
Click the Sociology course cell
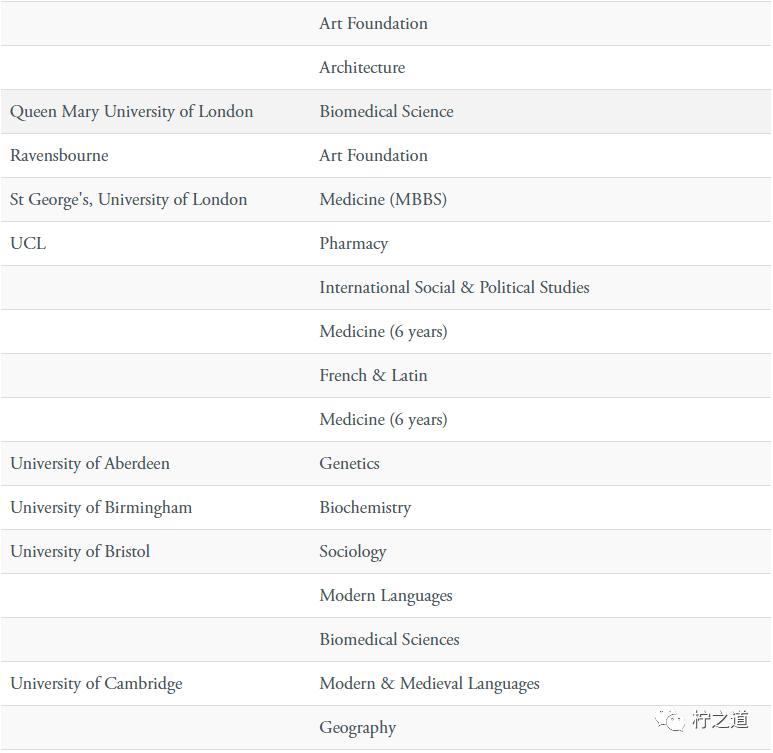pyautogui.click(x=352, y=551)
